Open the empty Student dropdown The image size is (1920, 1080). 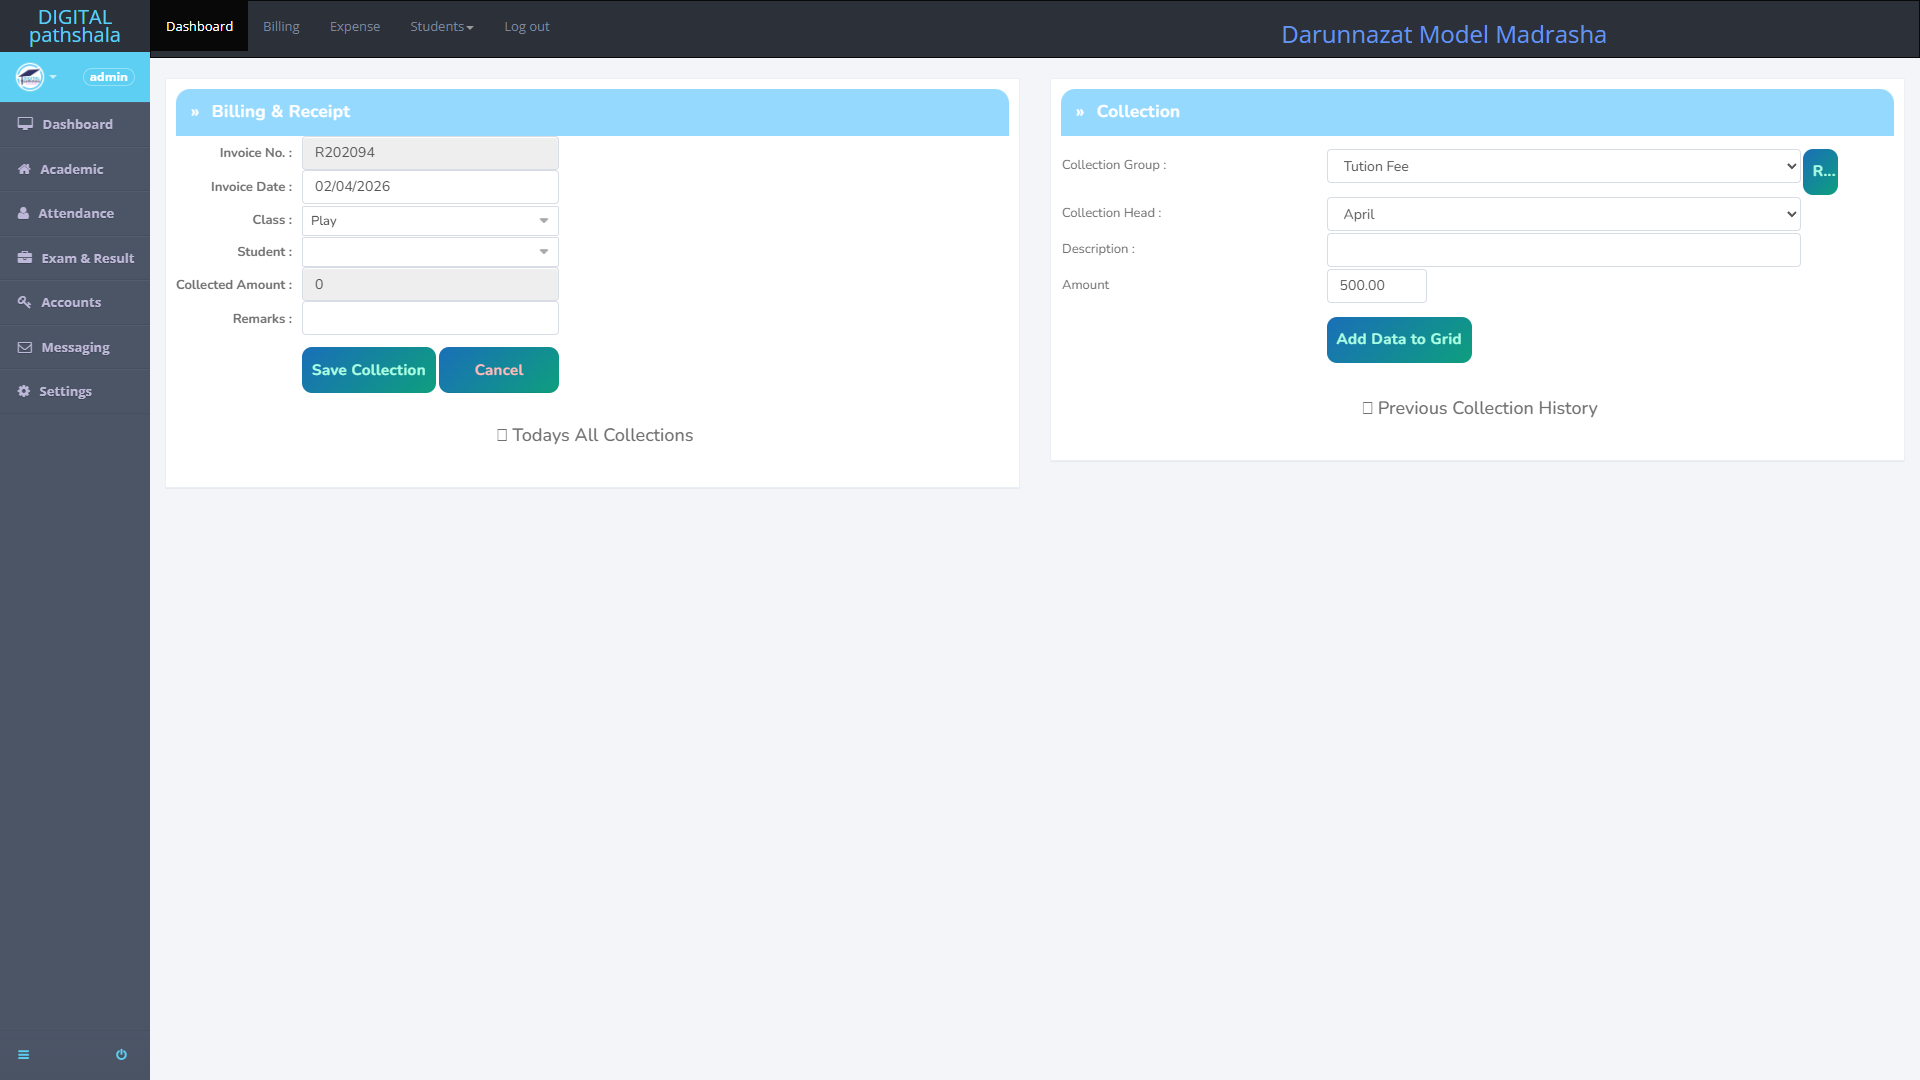coord(430,252)
